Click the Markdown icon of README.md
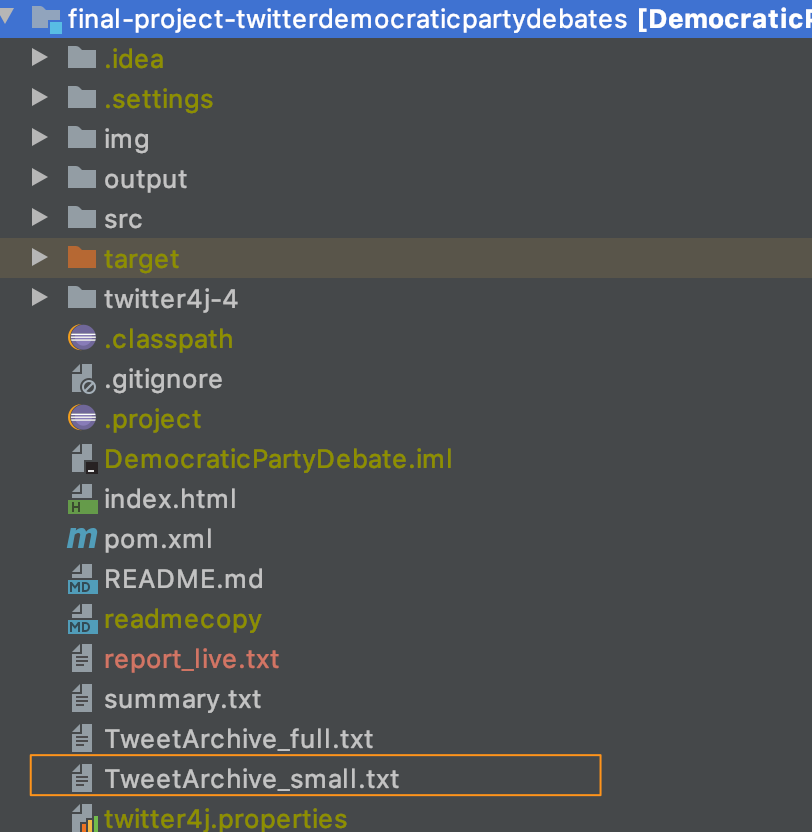Image resolution: width=812 pixels, height=832 pixels. point(83,579)
